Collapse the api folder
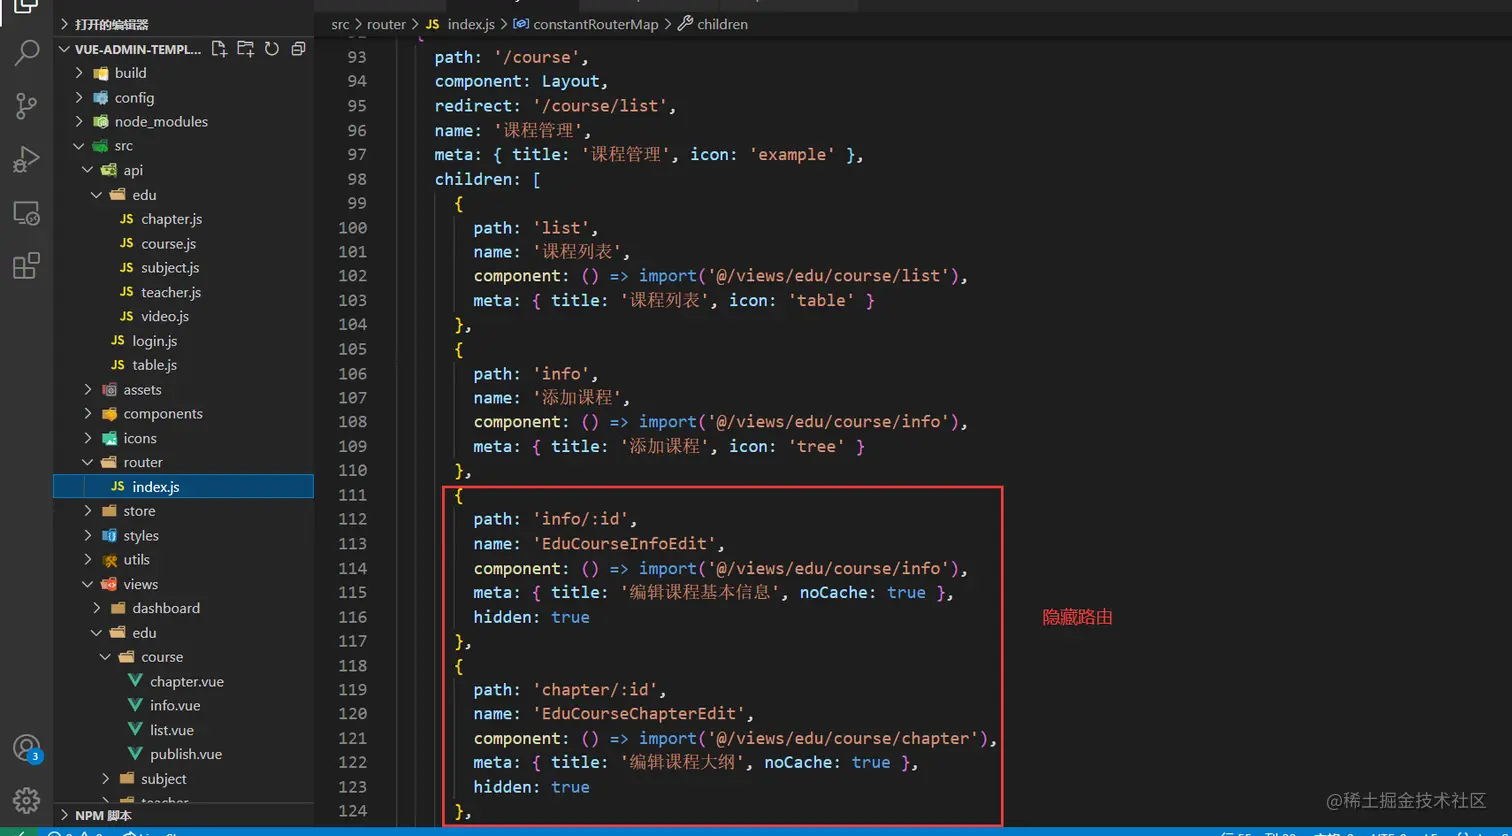 pos(183,170)
